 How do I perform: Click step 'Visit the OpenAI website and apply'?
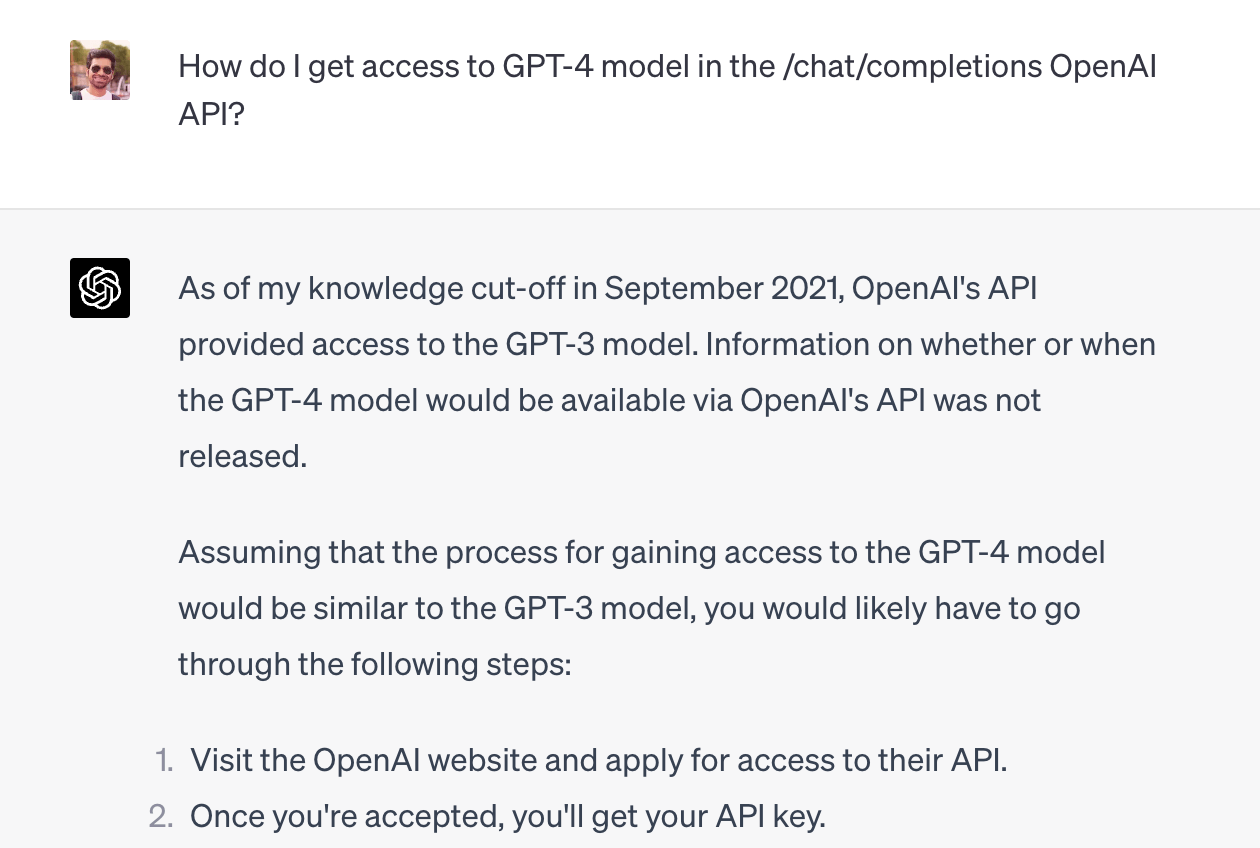[x=599, y=761]
